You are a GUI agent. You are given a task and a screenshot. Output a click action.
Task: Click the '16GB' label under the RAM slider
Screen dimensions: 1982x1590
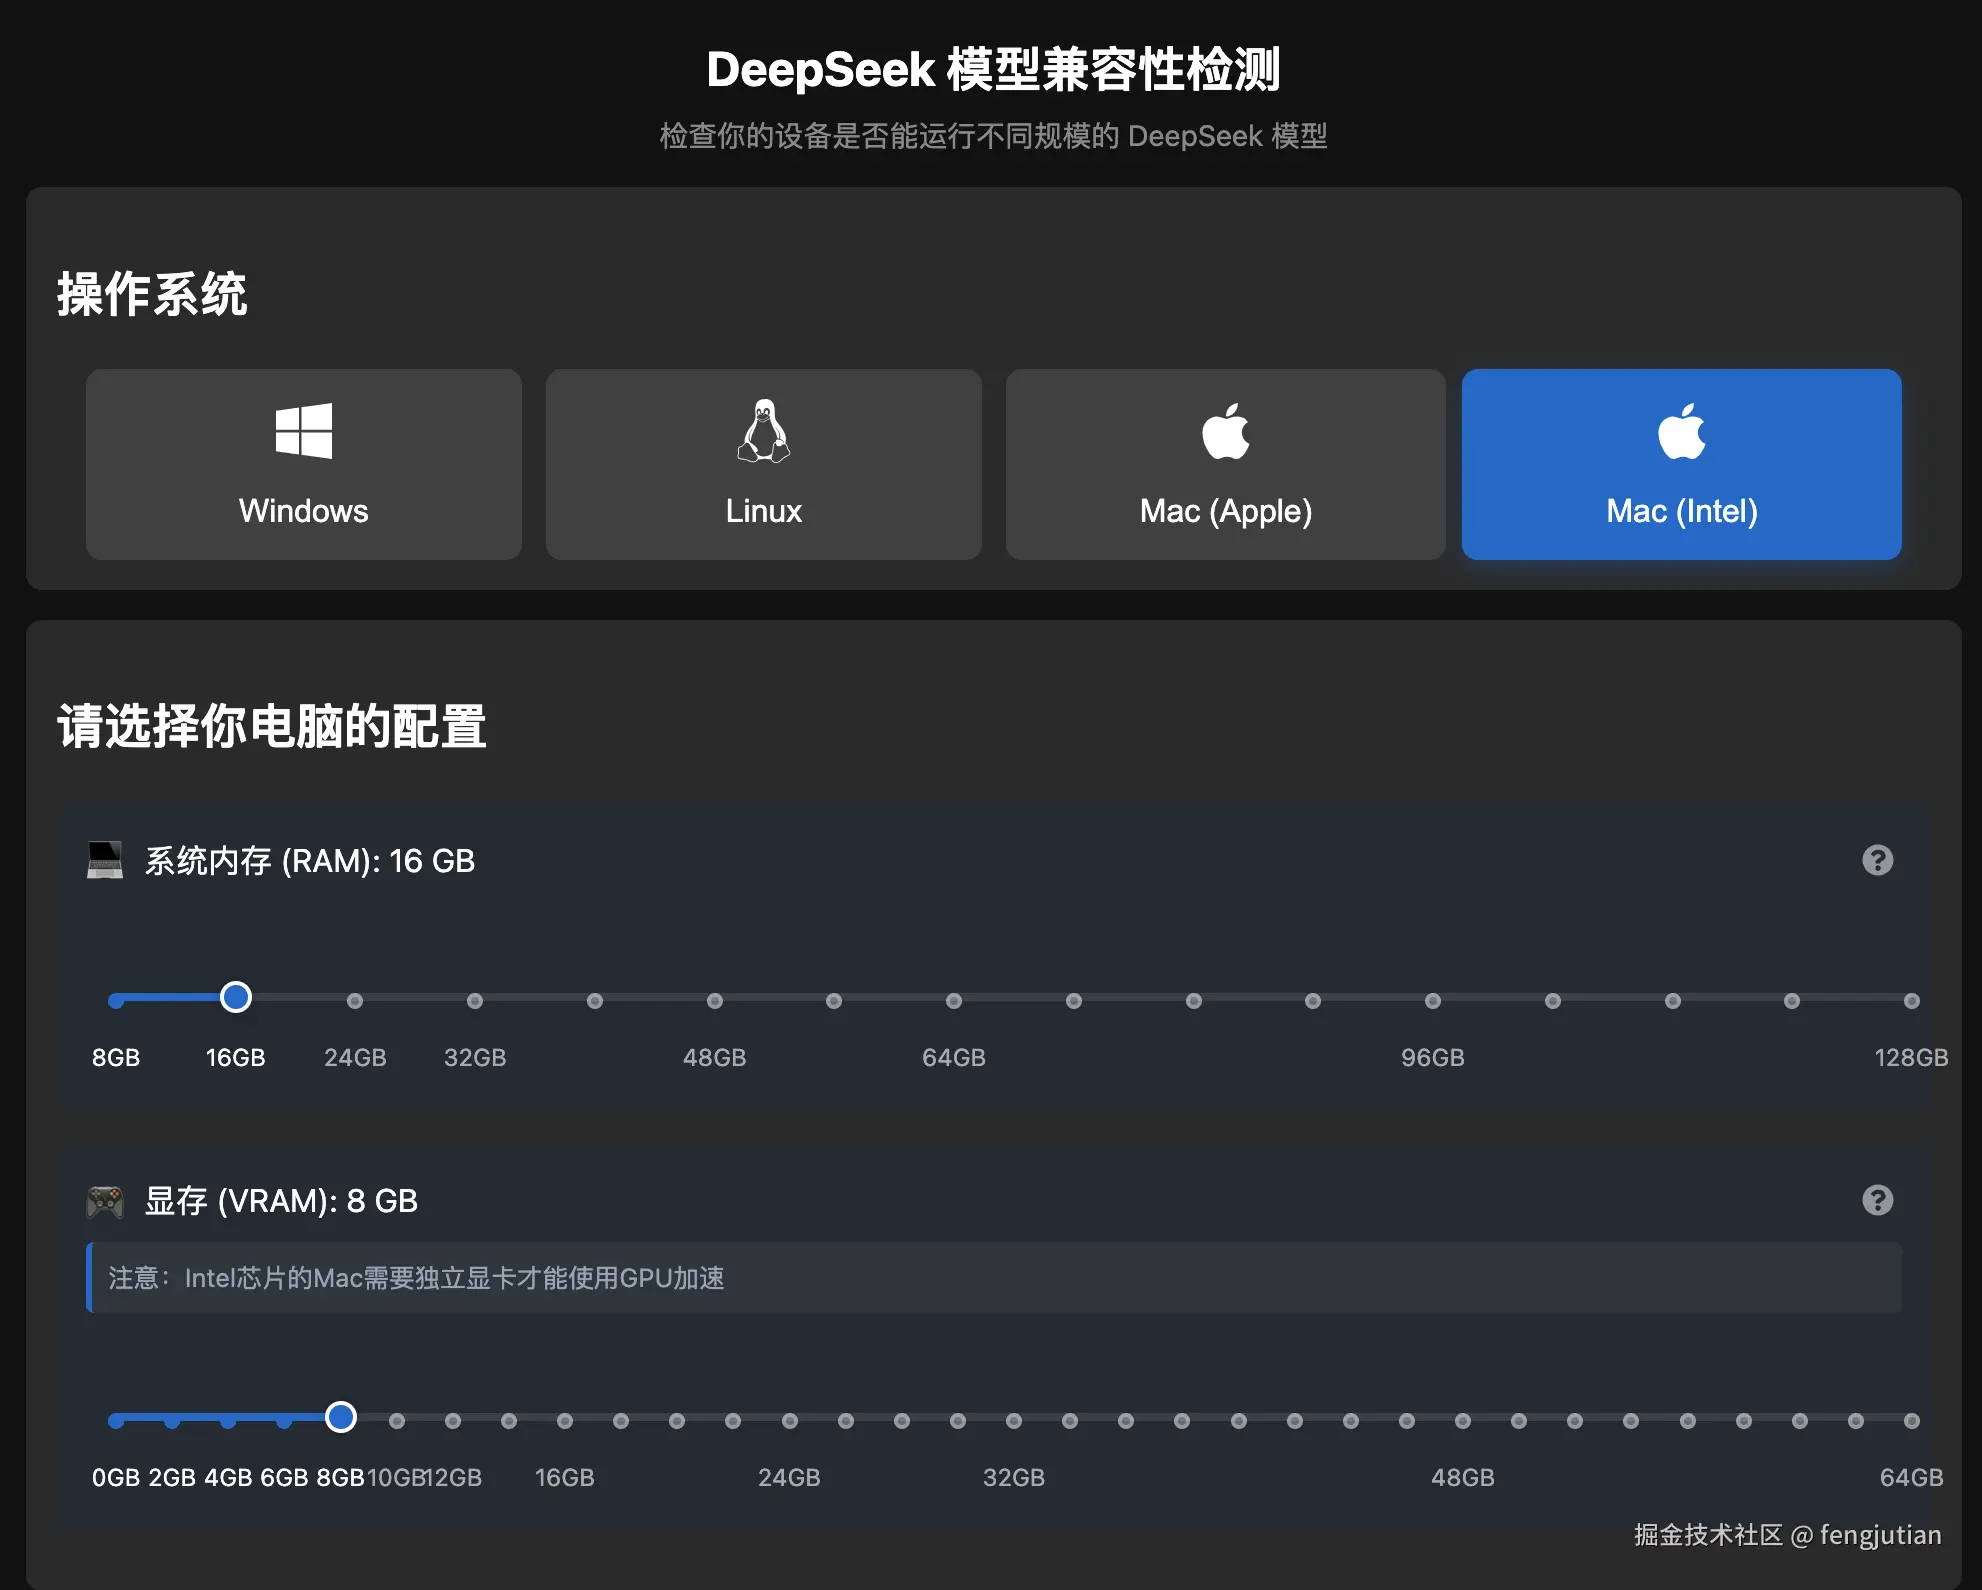(236, 1058)
